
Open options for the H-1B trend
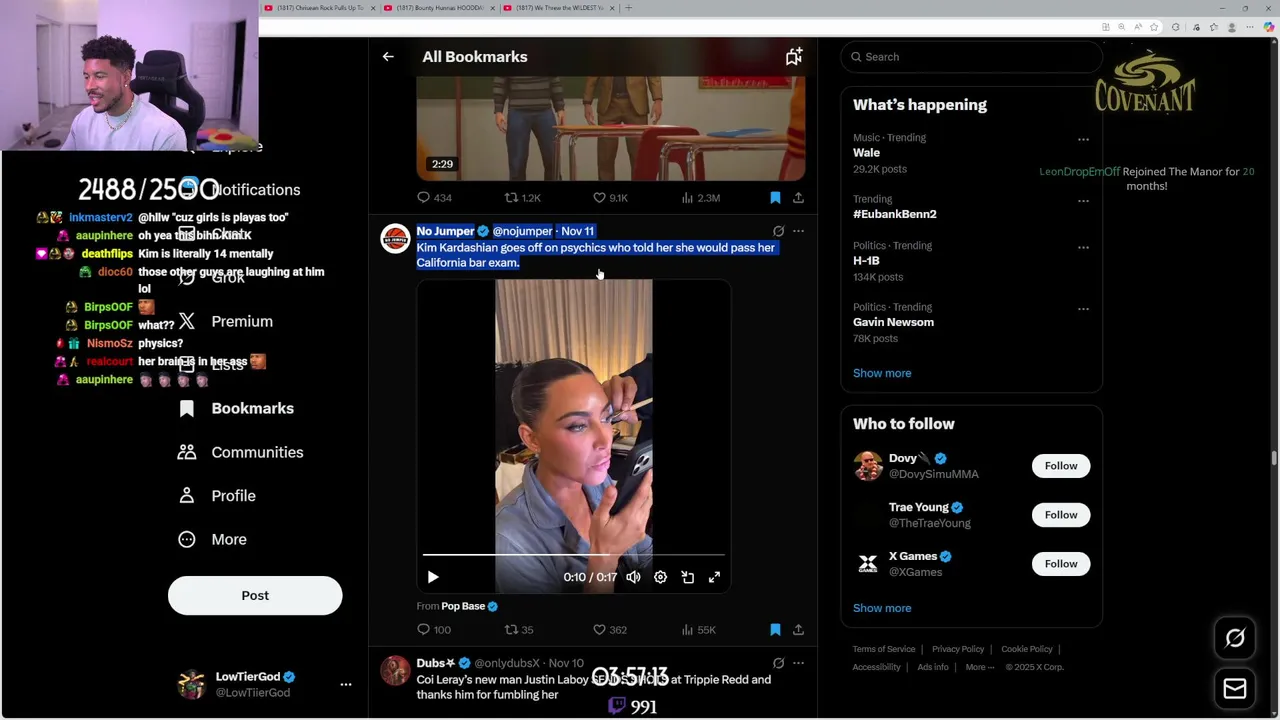point(1083,247)
